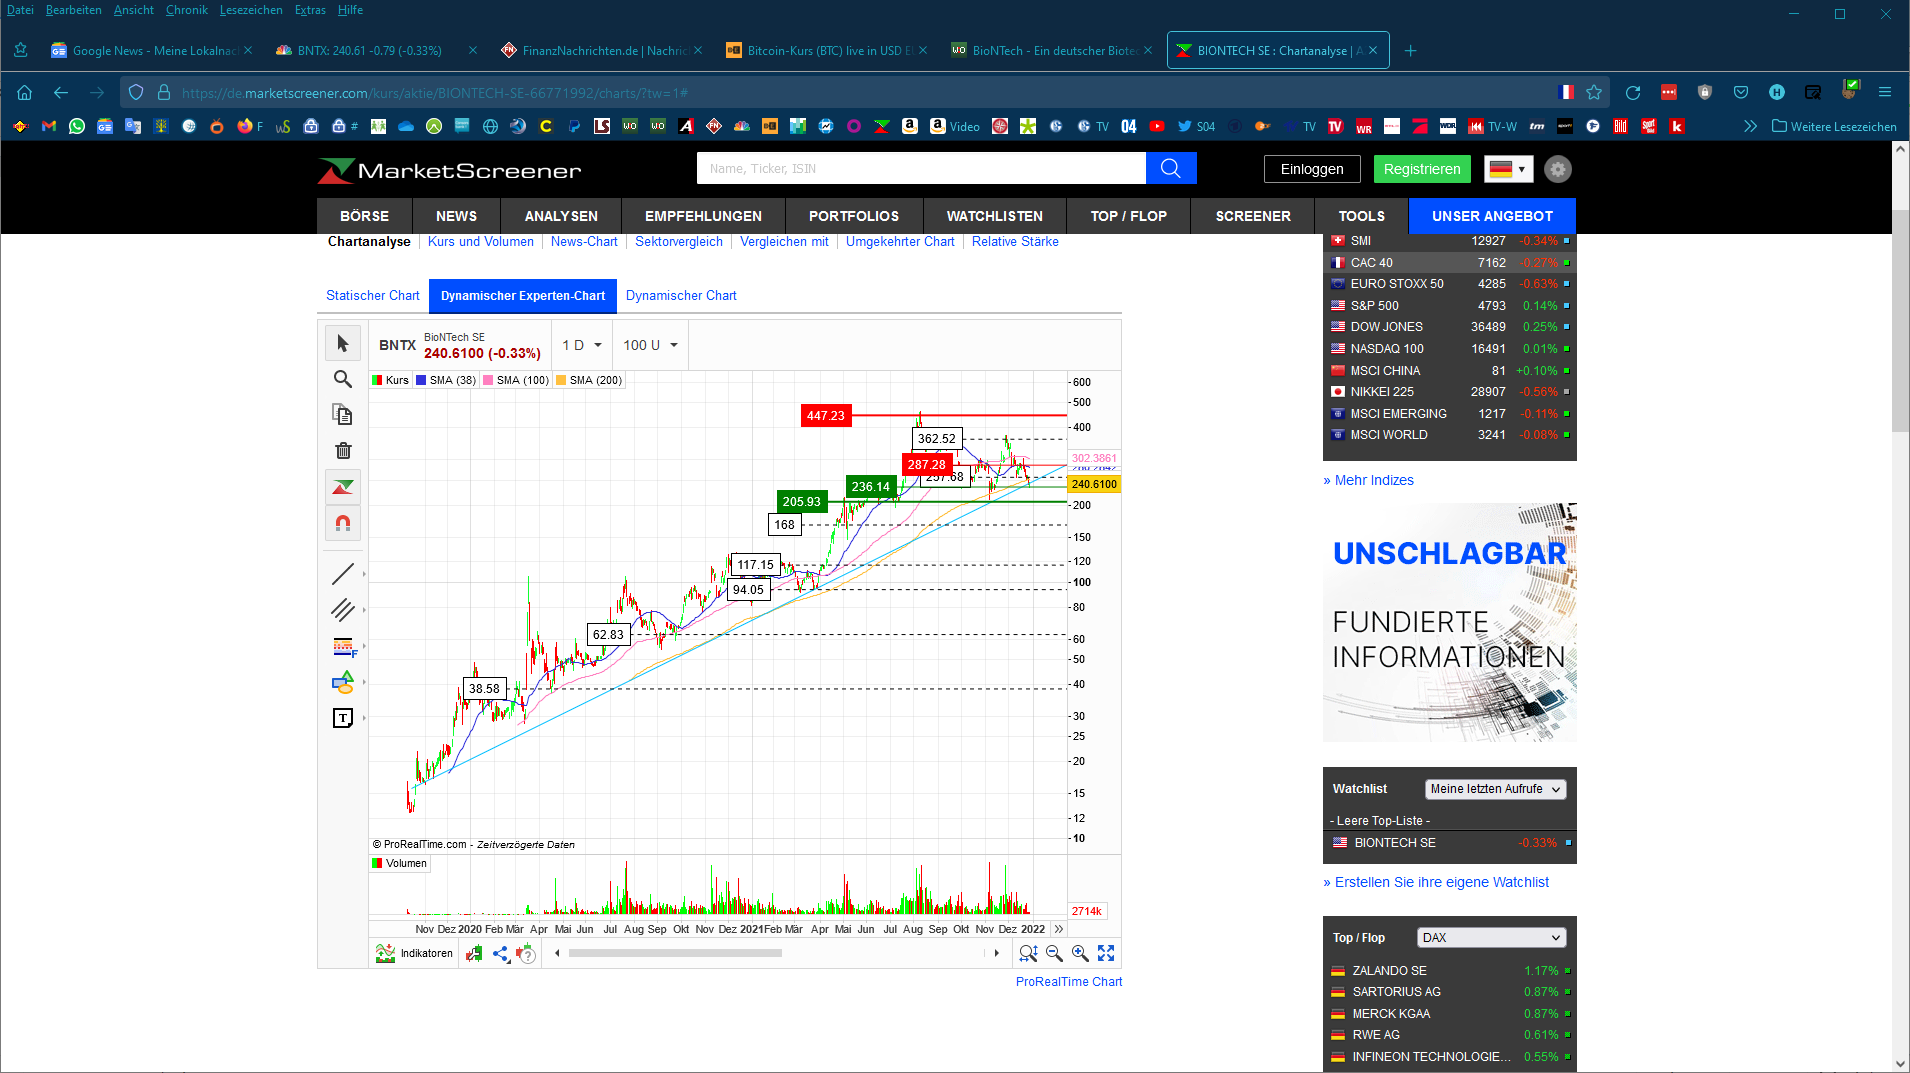Switch to the Statischer Chart tab

pos(372,295)
